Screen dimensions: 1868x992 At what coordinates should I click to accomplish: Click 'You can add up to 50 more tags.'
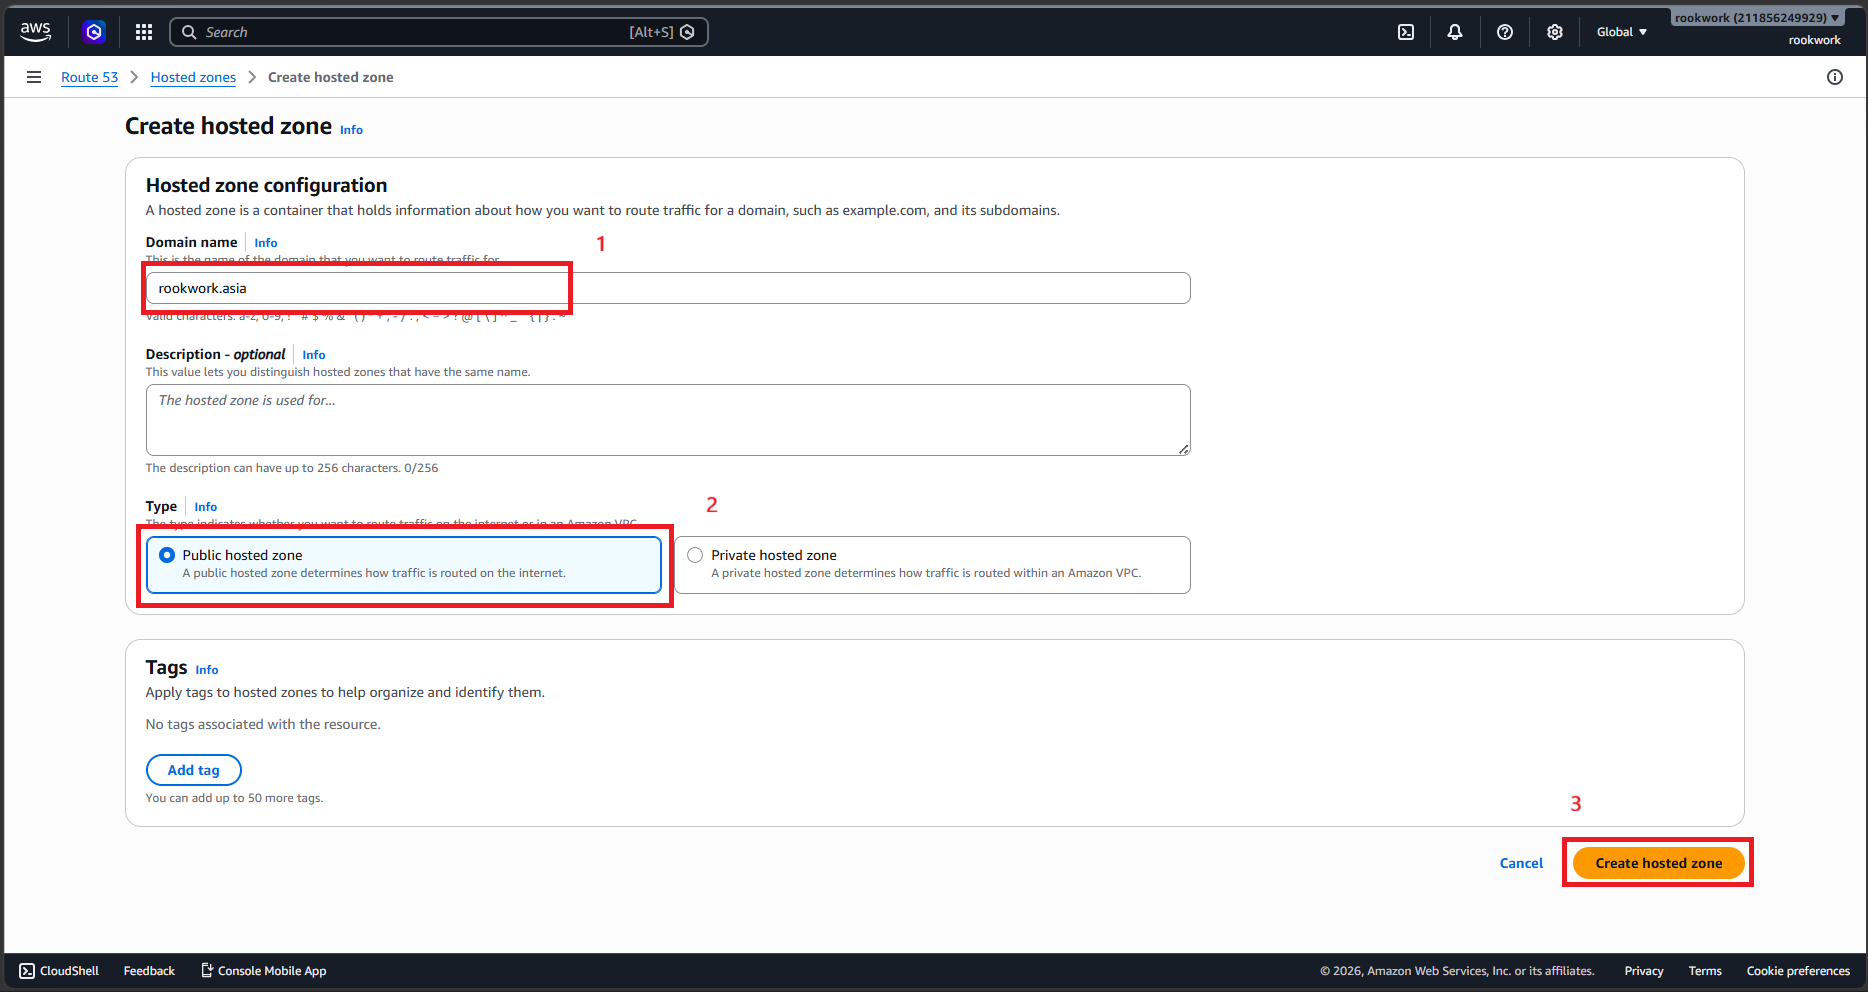pos(234,798)
